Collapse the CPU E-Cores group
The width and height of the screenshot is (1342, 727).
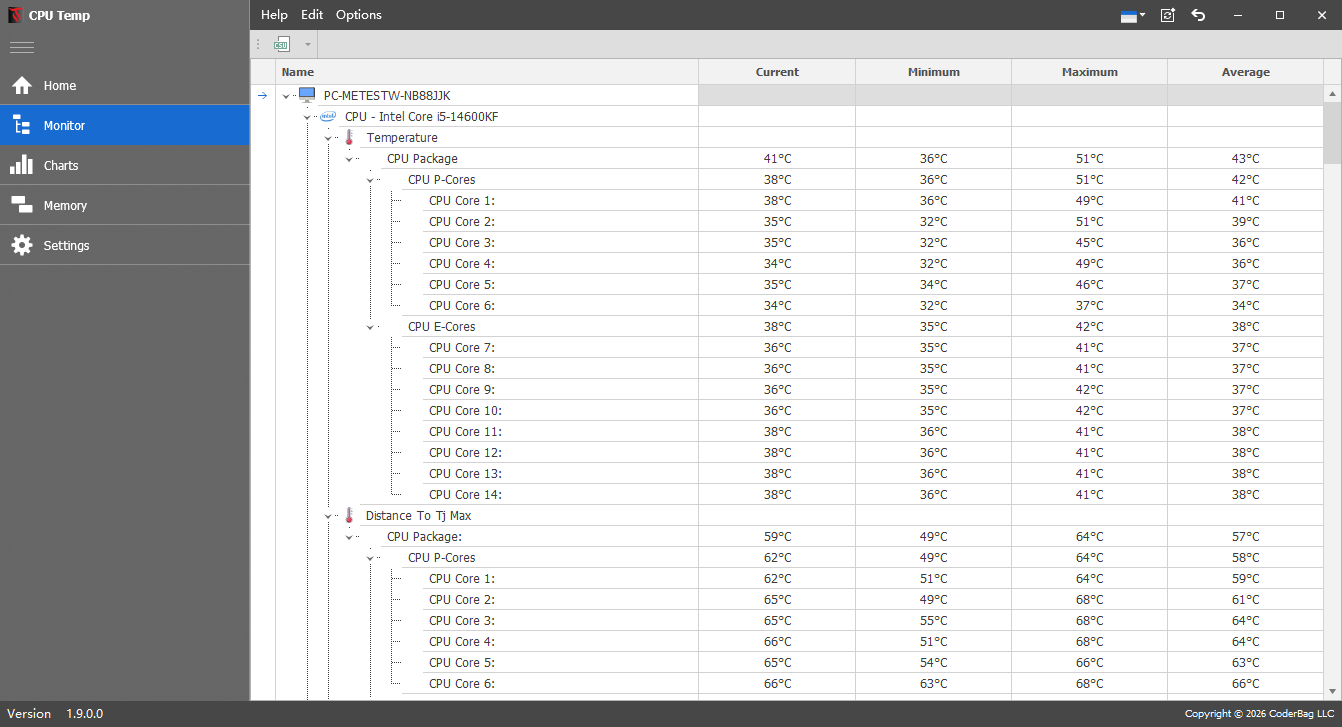[370, 327]
